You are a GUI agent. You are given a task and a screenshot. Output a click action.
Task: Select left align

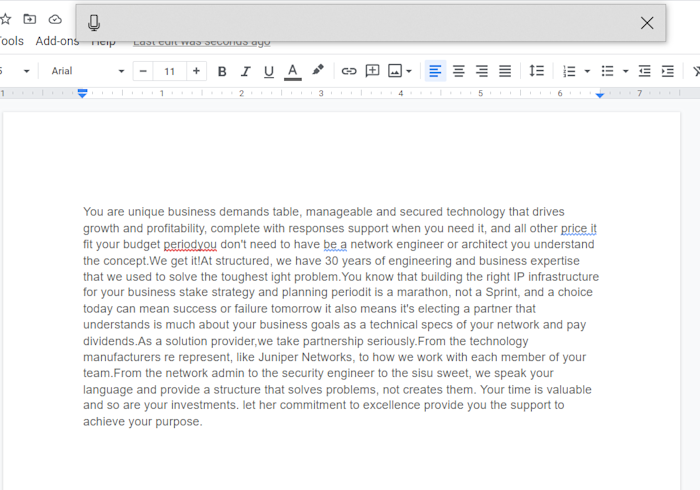pos(435,71)
